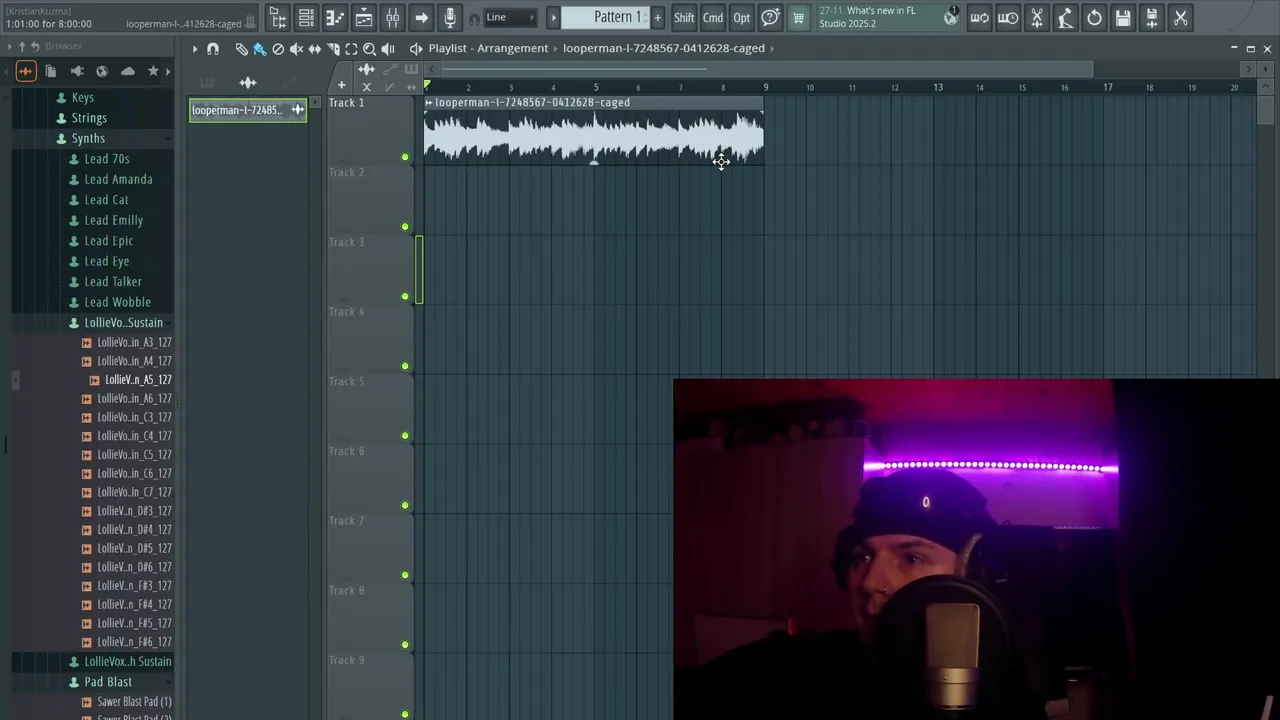Screen dimensions: 1280x720
Task: Open browser plugin speaker tab
Action: [x=77, y=71]
